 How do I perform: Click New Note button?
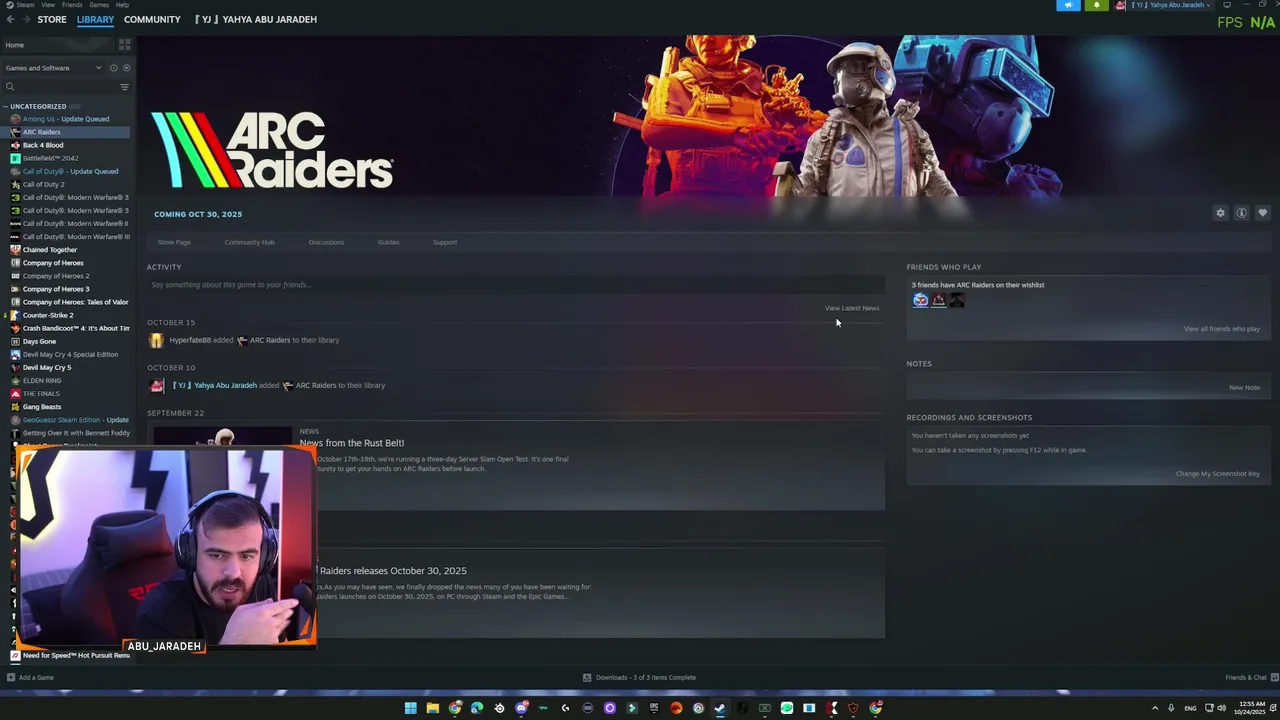1244,388
